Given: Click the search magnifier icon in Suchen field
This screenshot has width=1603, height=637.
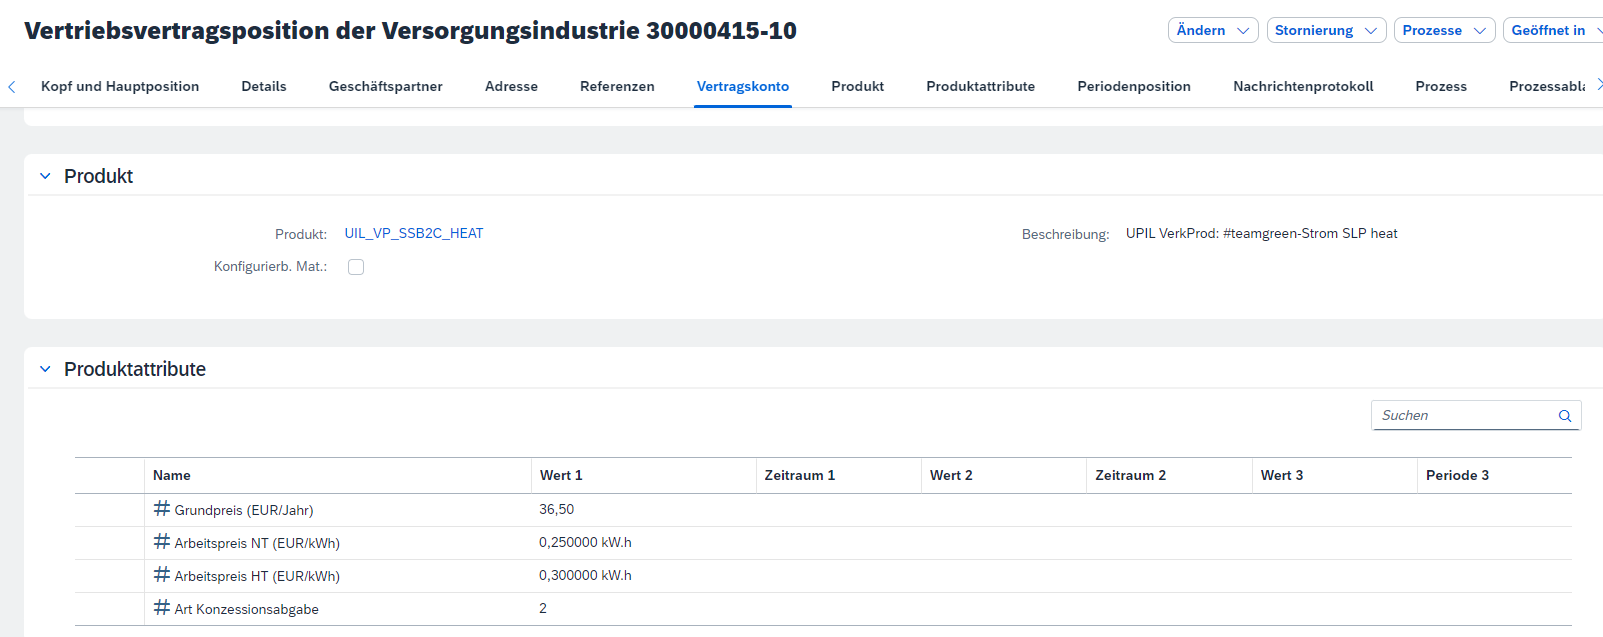Looking at the screenshot, I should pos(1565,416).
